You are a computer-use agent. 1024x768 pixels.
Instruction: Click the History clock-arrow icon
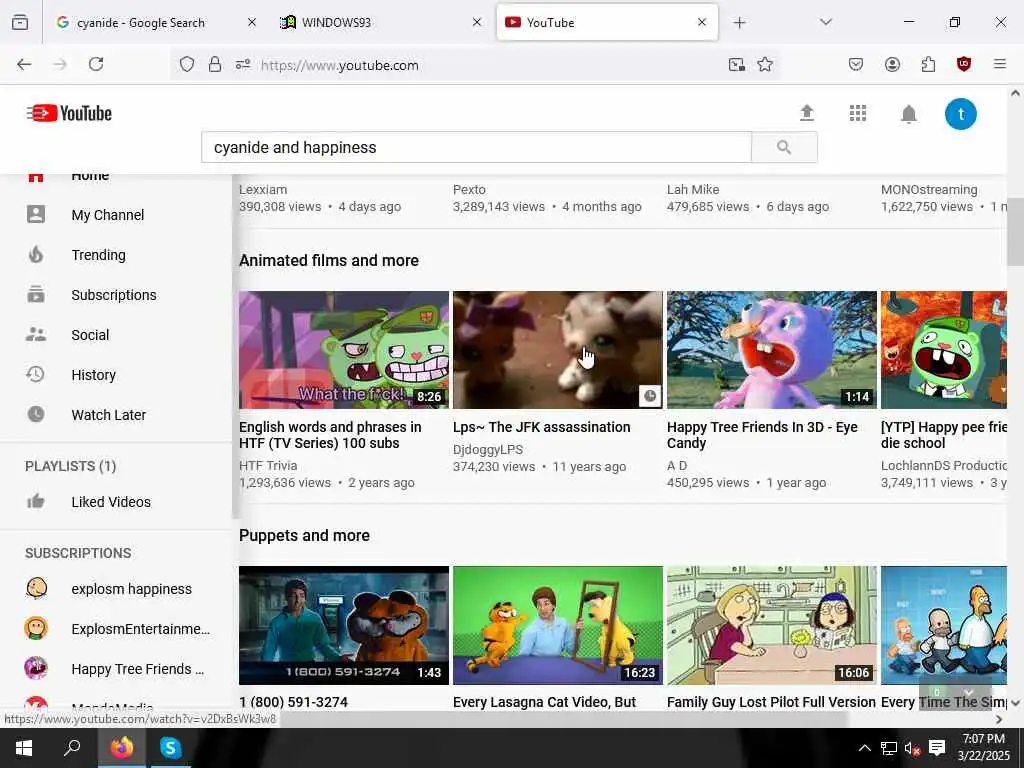tap(35, 374)
